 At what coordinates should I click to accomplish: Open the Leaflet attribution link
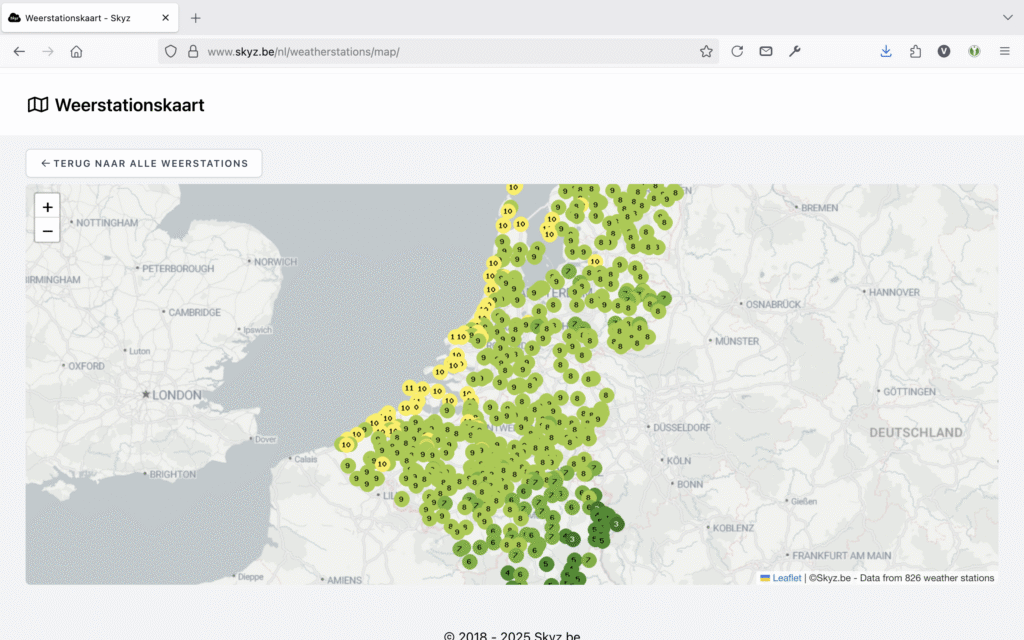pyautogui.click(x=786, y=578)
